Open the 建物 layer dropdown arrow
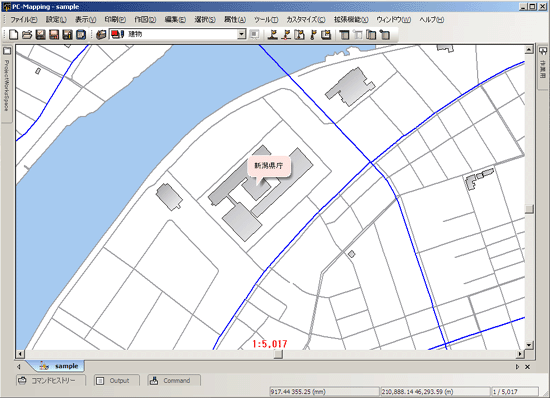Viewport: 550px width, 398px height. [242, 34]
